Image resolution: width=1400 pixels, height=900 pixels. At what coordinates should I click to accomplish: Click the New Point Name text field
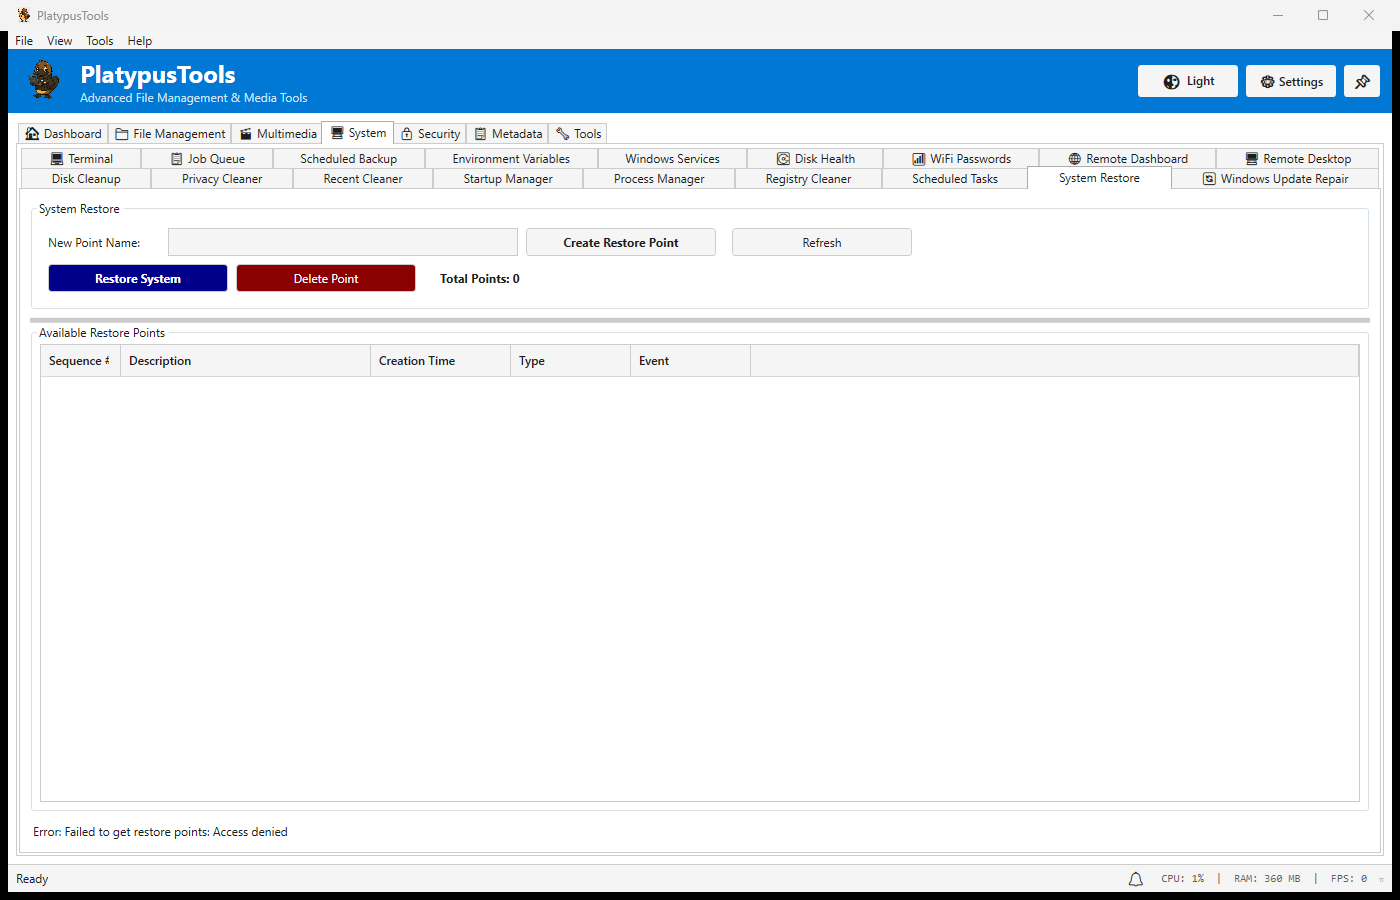[x=343, y=243]
